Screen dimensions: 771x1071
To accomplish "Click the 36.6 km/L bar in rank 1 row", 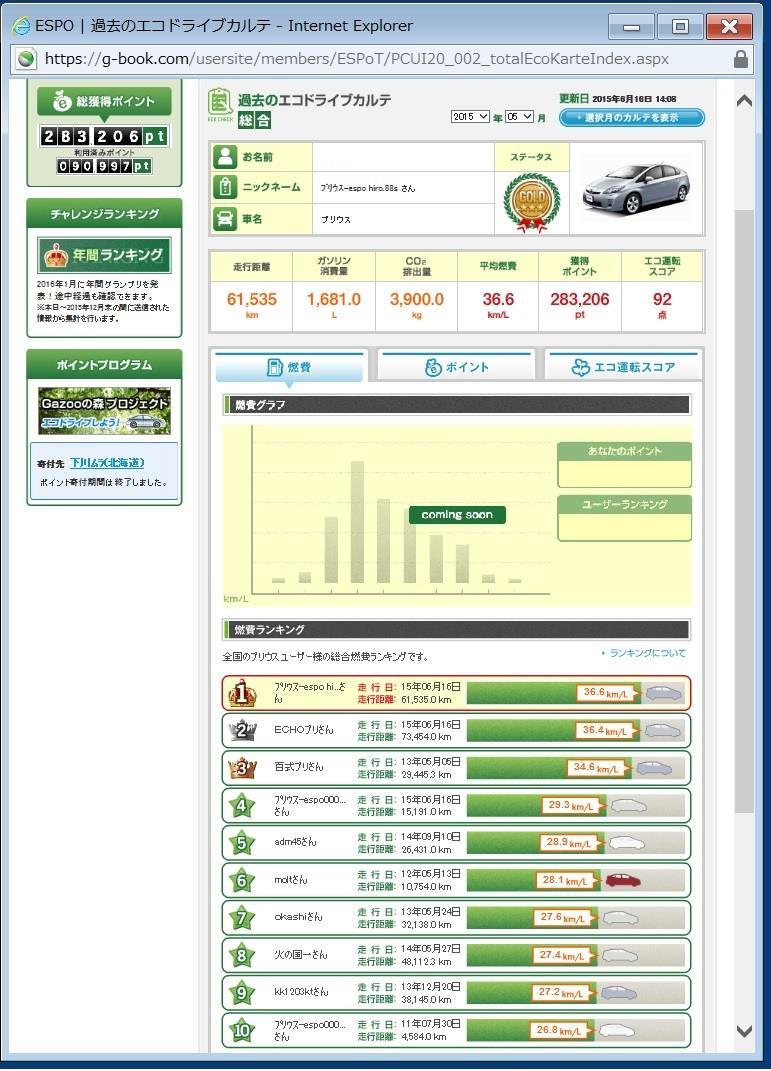I will click(553, 693).
